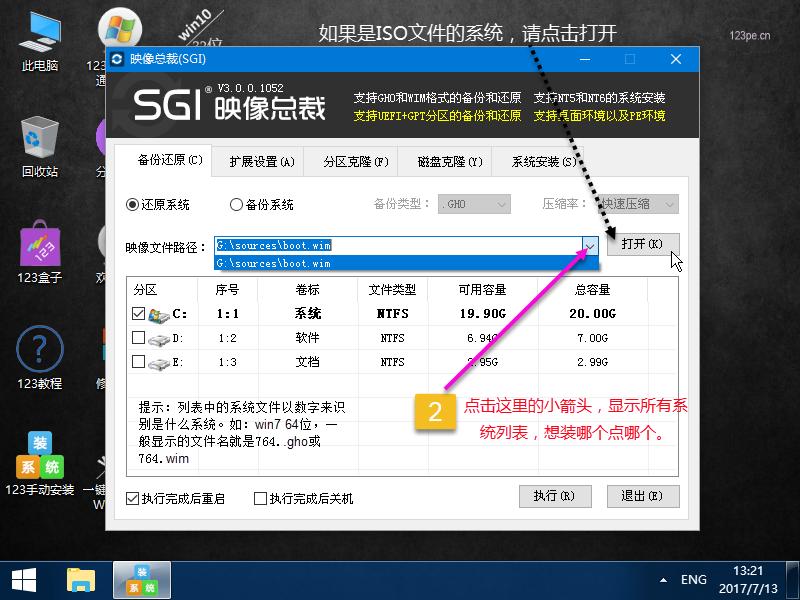
Task: Launch 123手动安装 from the desktop
Action: click(38, 452)
